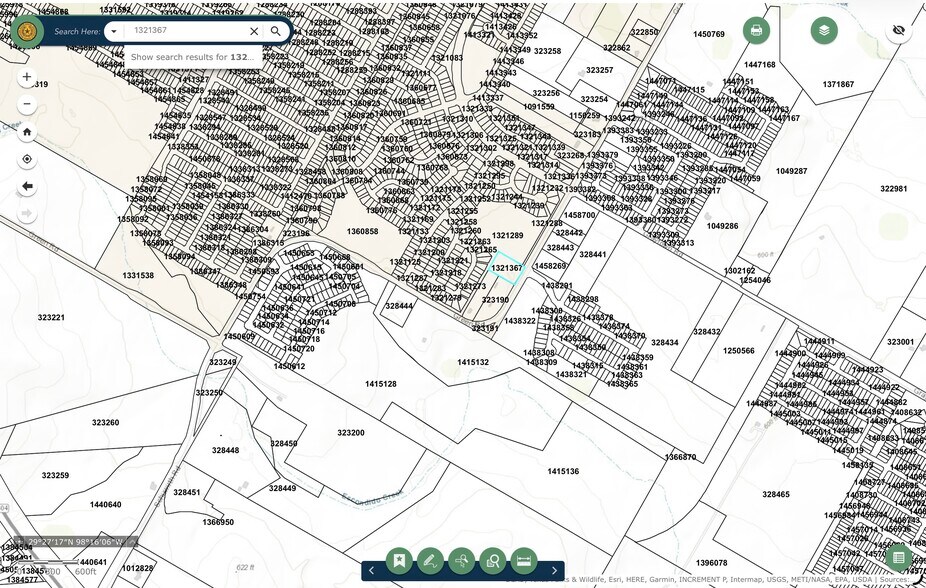Screen dimensions: 926x588
Task: Run search with magnifier button
Action: [x=276, y=31]
